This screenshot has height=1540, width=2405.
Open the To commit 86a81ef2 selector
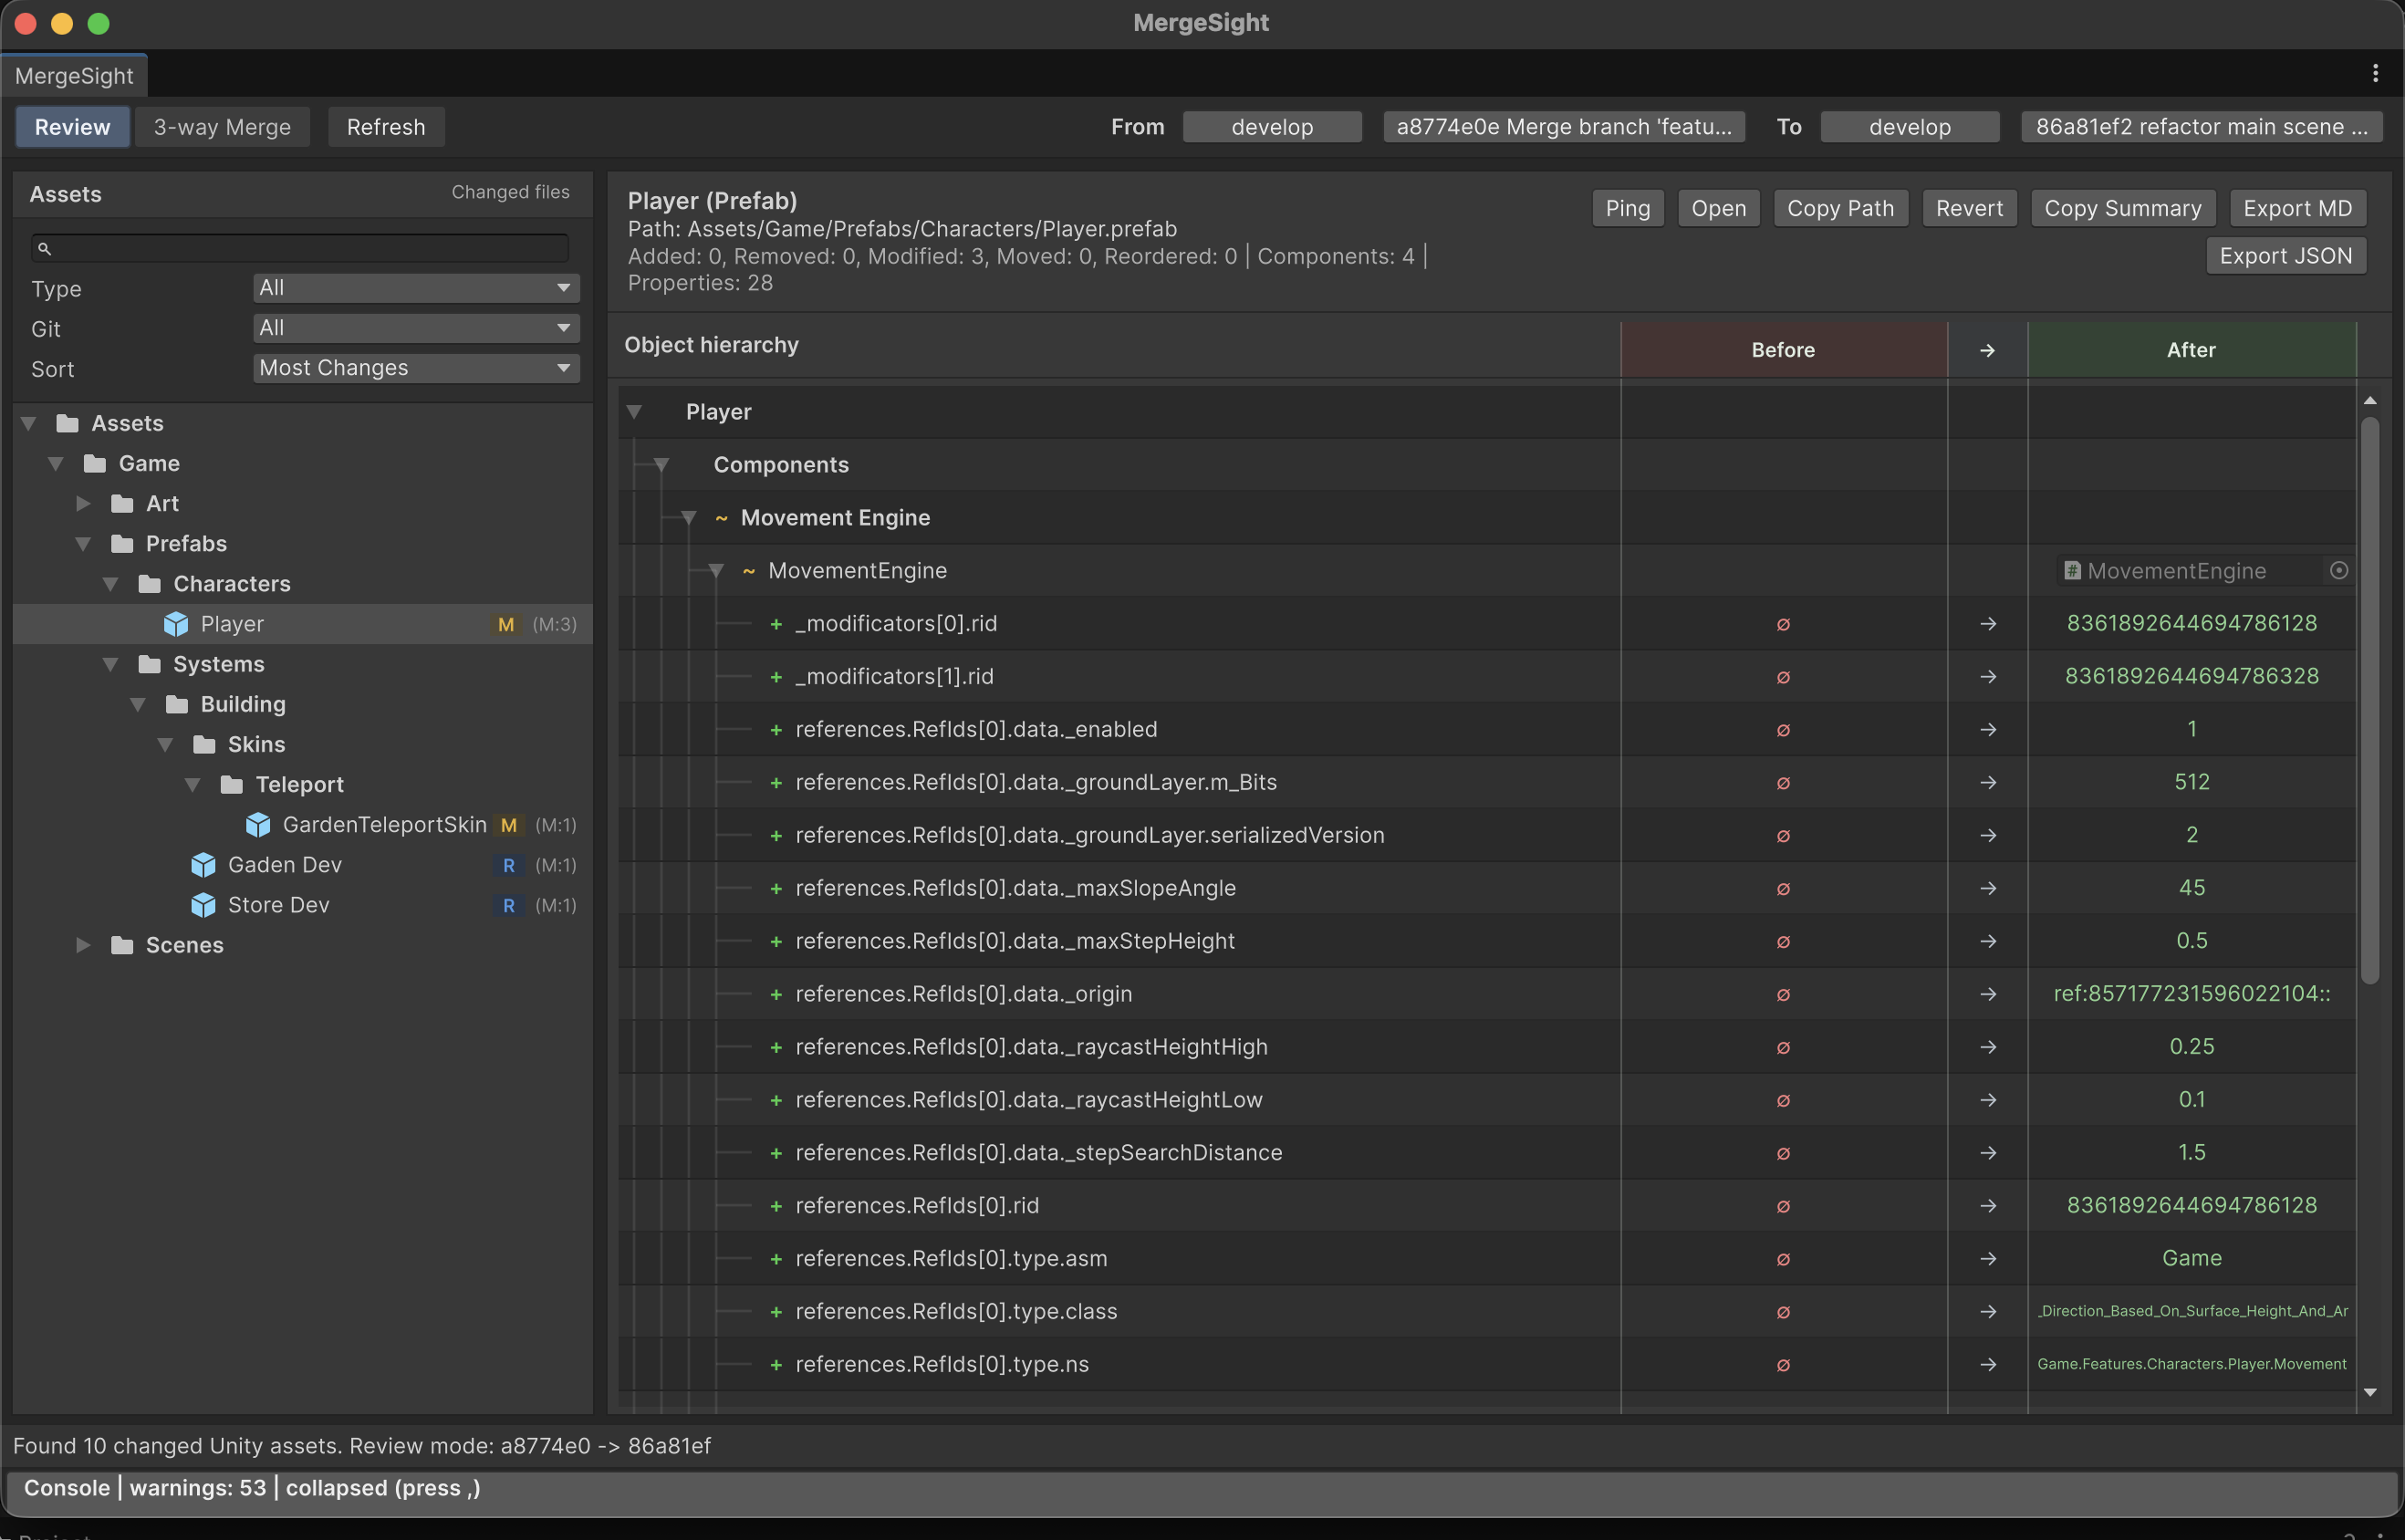coord(2201,127)
